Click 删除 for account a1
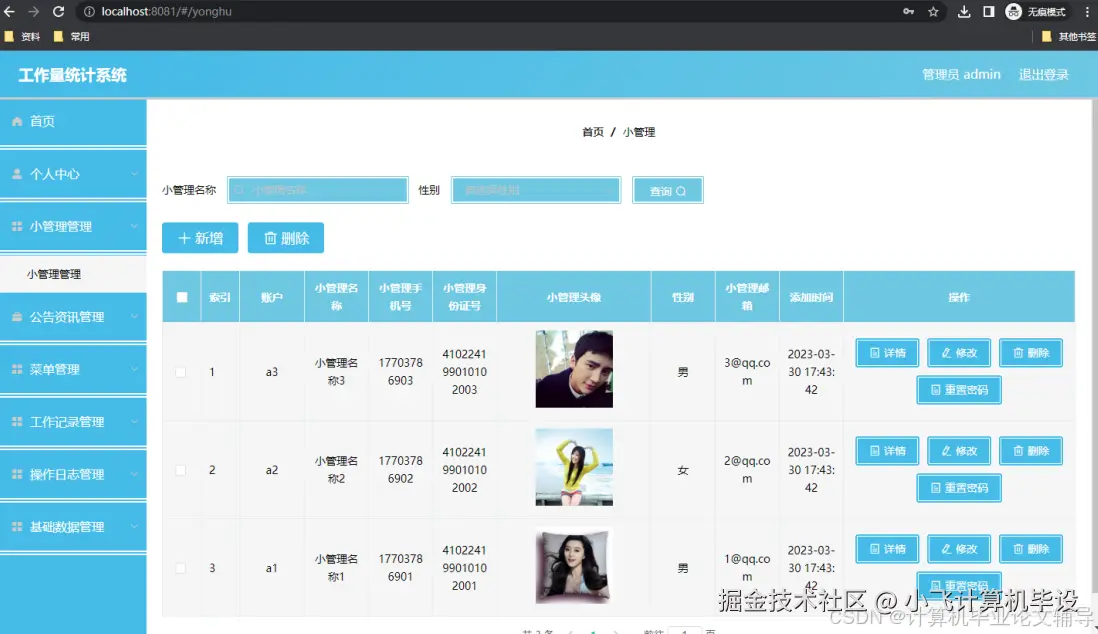The image size is (1098, 634). 1031,549
